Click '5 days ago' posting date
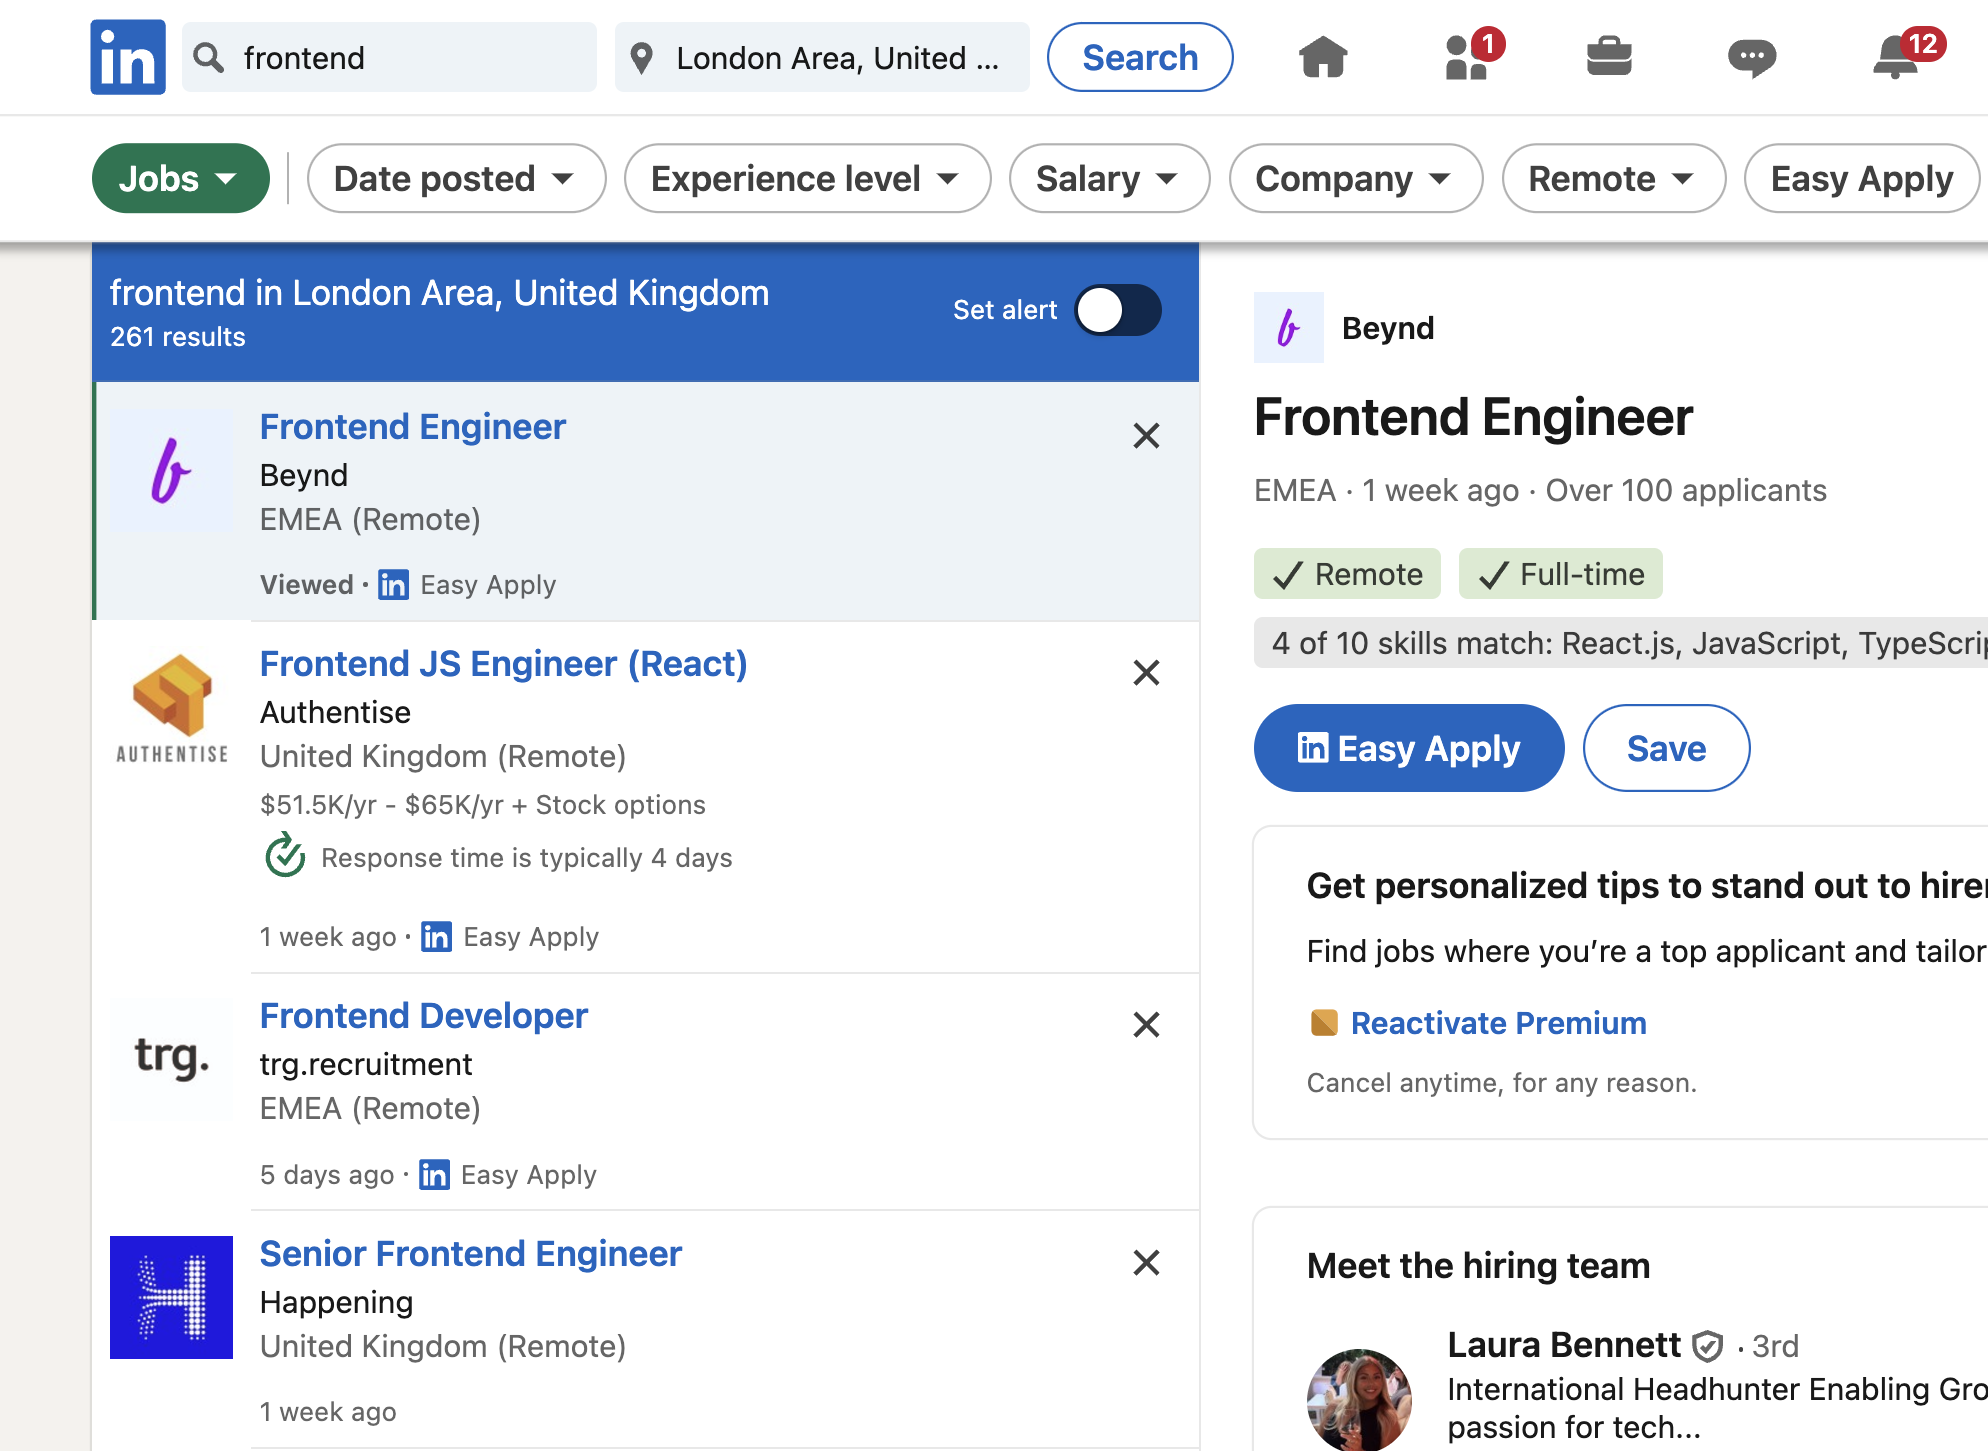 327,1174
